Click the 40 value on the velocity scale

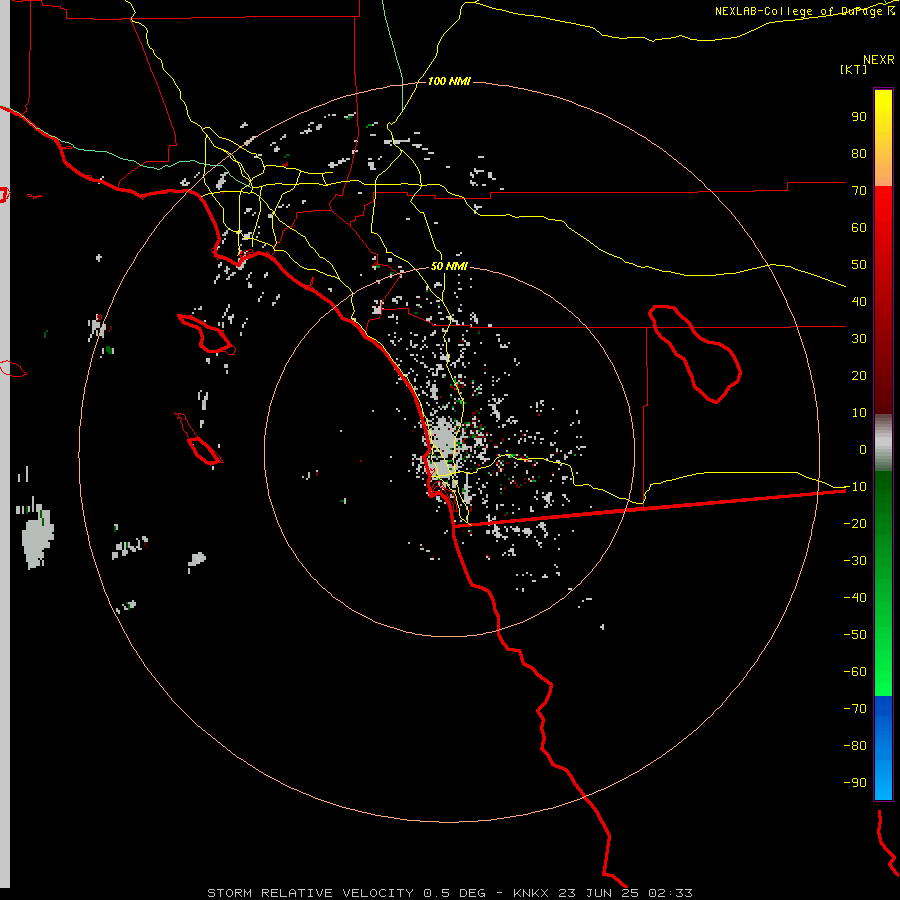[x=859, y=302]
